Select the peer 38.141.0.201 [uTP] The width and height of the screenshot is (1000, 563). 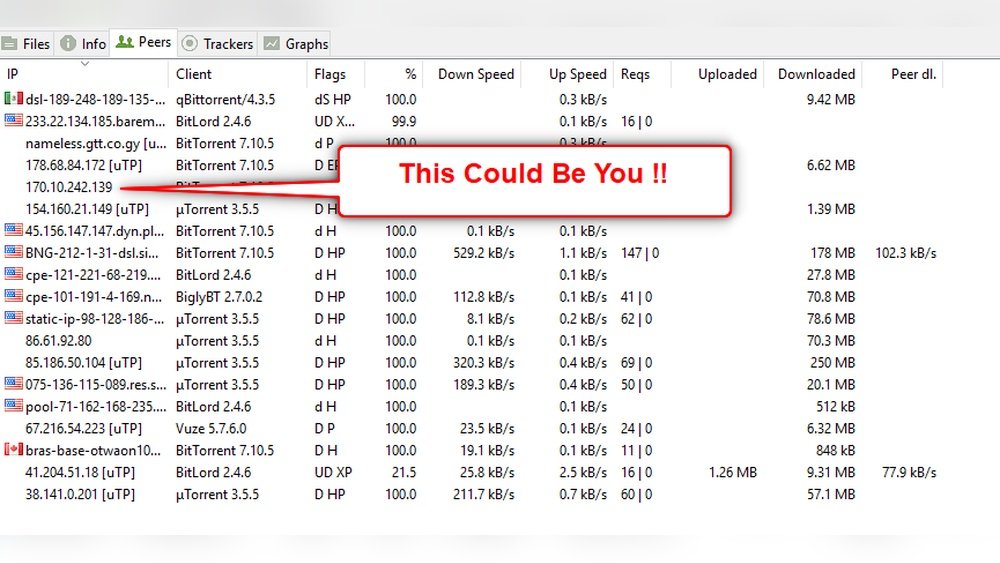(x=80, y=494)
